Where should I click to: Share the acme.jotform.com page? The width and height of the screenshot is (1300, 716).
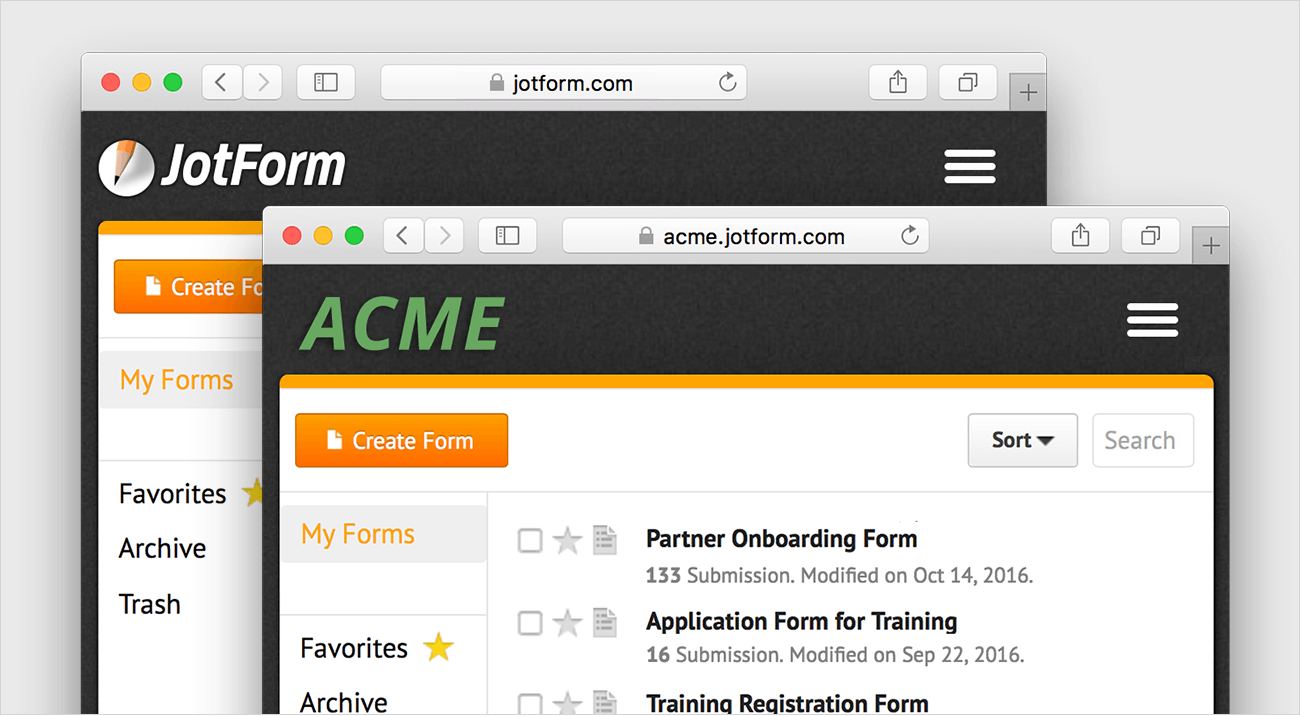[x=1080, y=236]
